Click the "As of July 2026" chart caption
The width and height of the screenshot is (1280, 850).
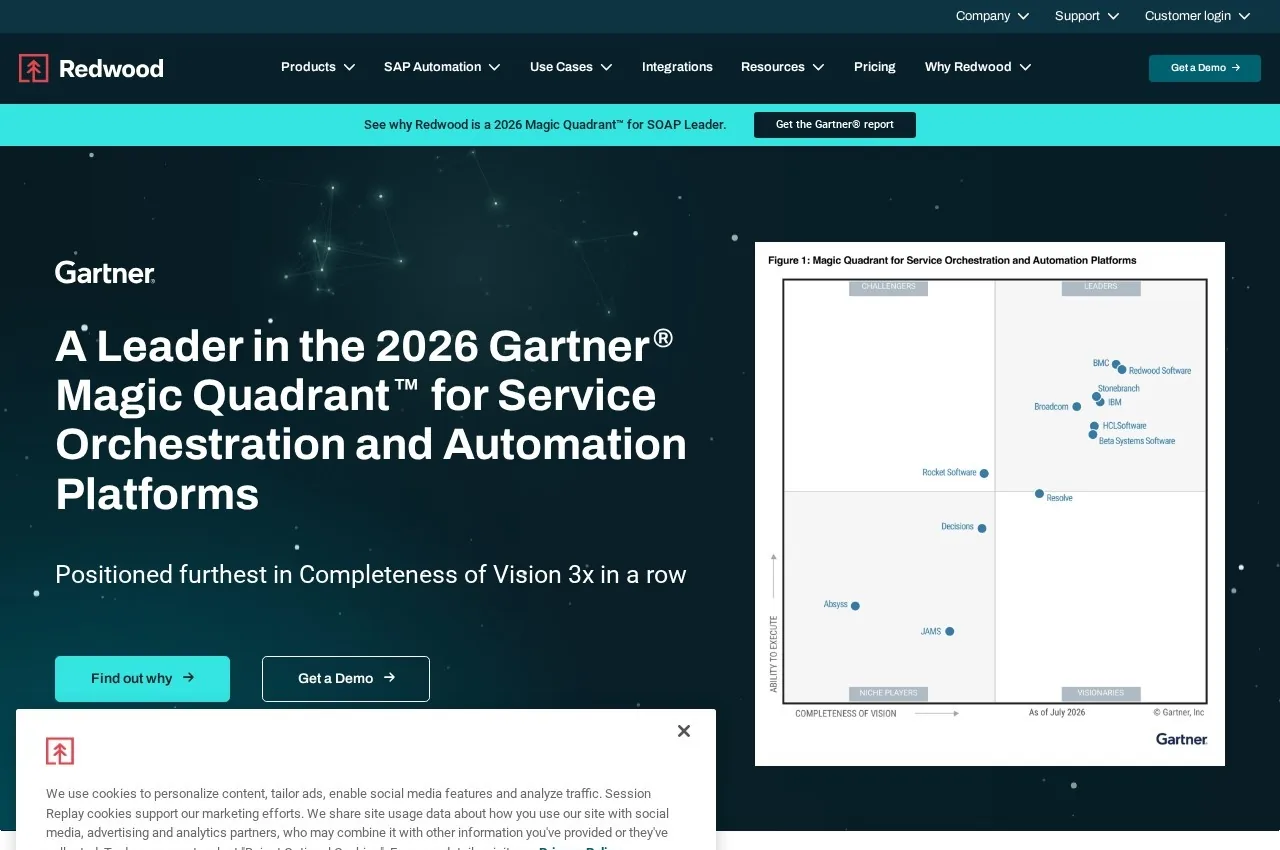(x=1057, y=713)
